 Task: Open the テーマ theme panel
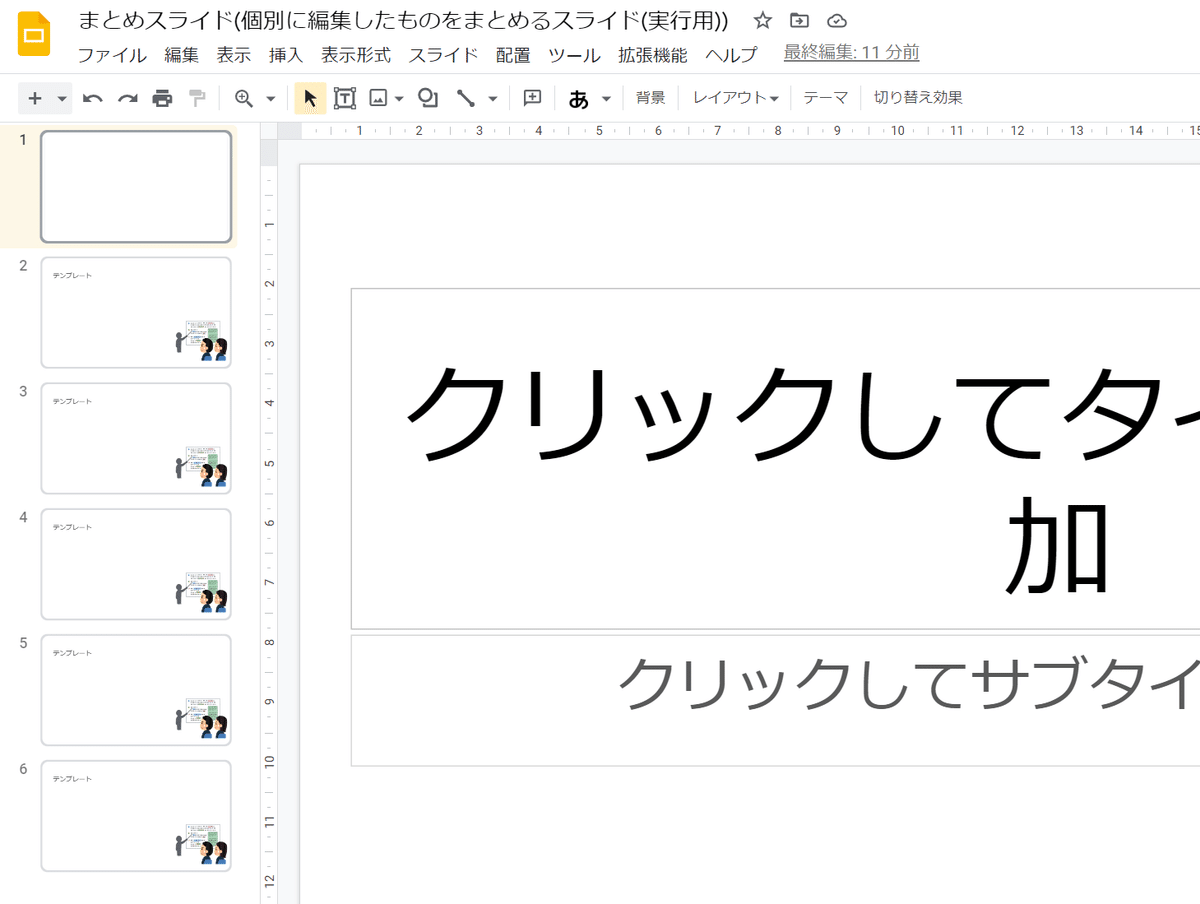coord(826,98)
